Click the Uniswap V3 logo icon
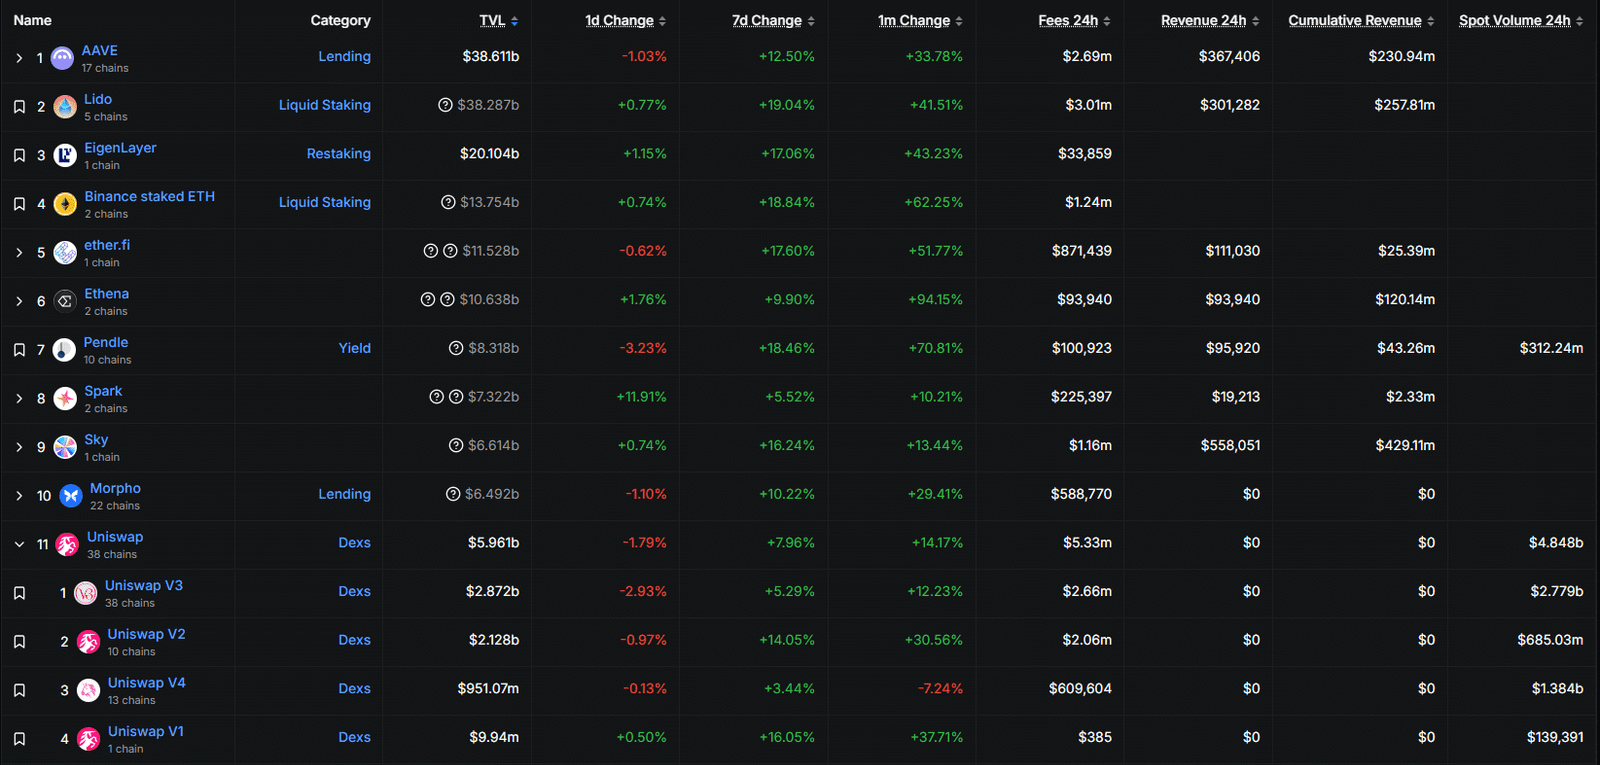This screenshot has width=1600, height=765. click(86, 593)
